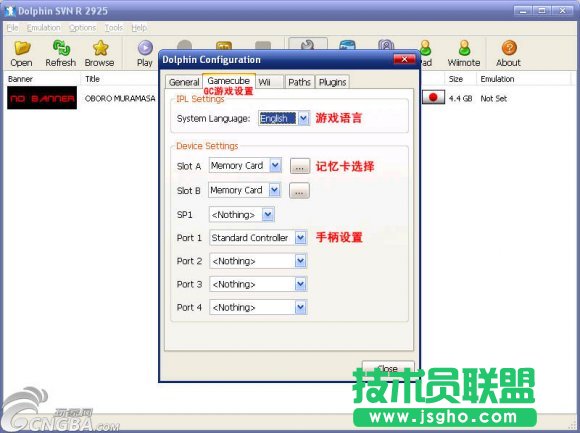Switch to the Wii tab
Screen dimensions: 580x433
(x=269, y=82)
